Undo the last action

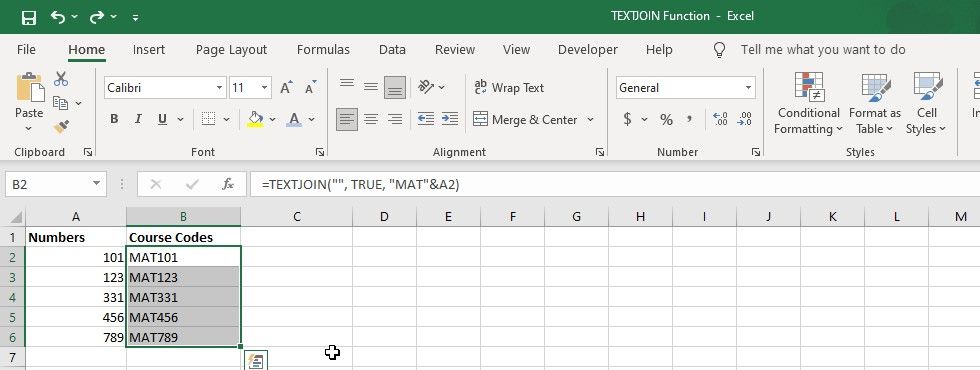[58, 18]
